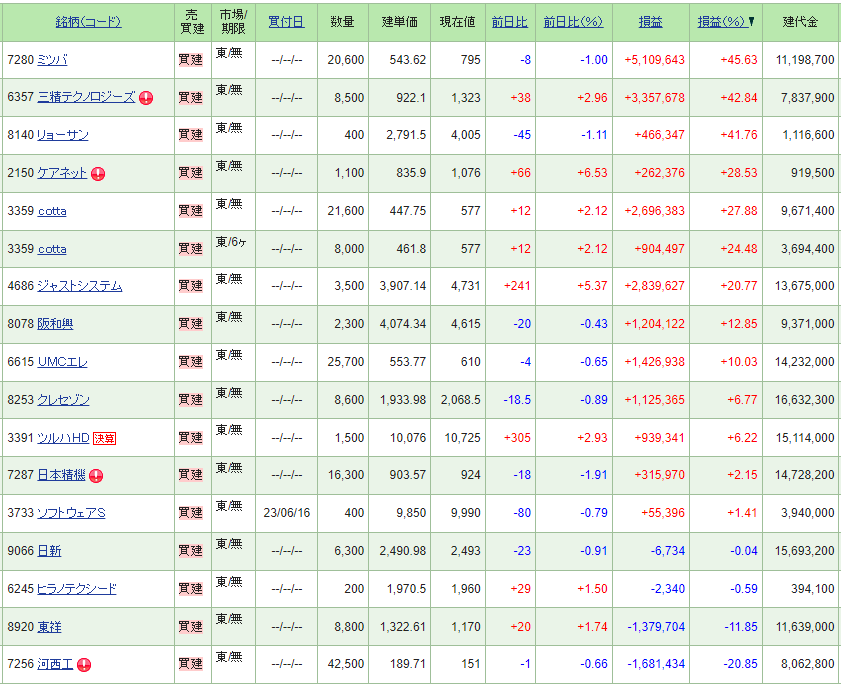Sort by 銘柄(コード) column header
This screenshot has height=687, width=841.
pos(88,22)
